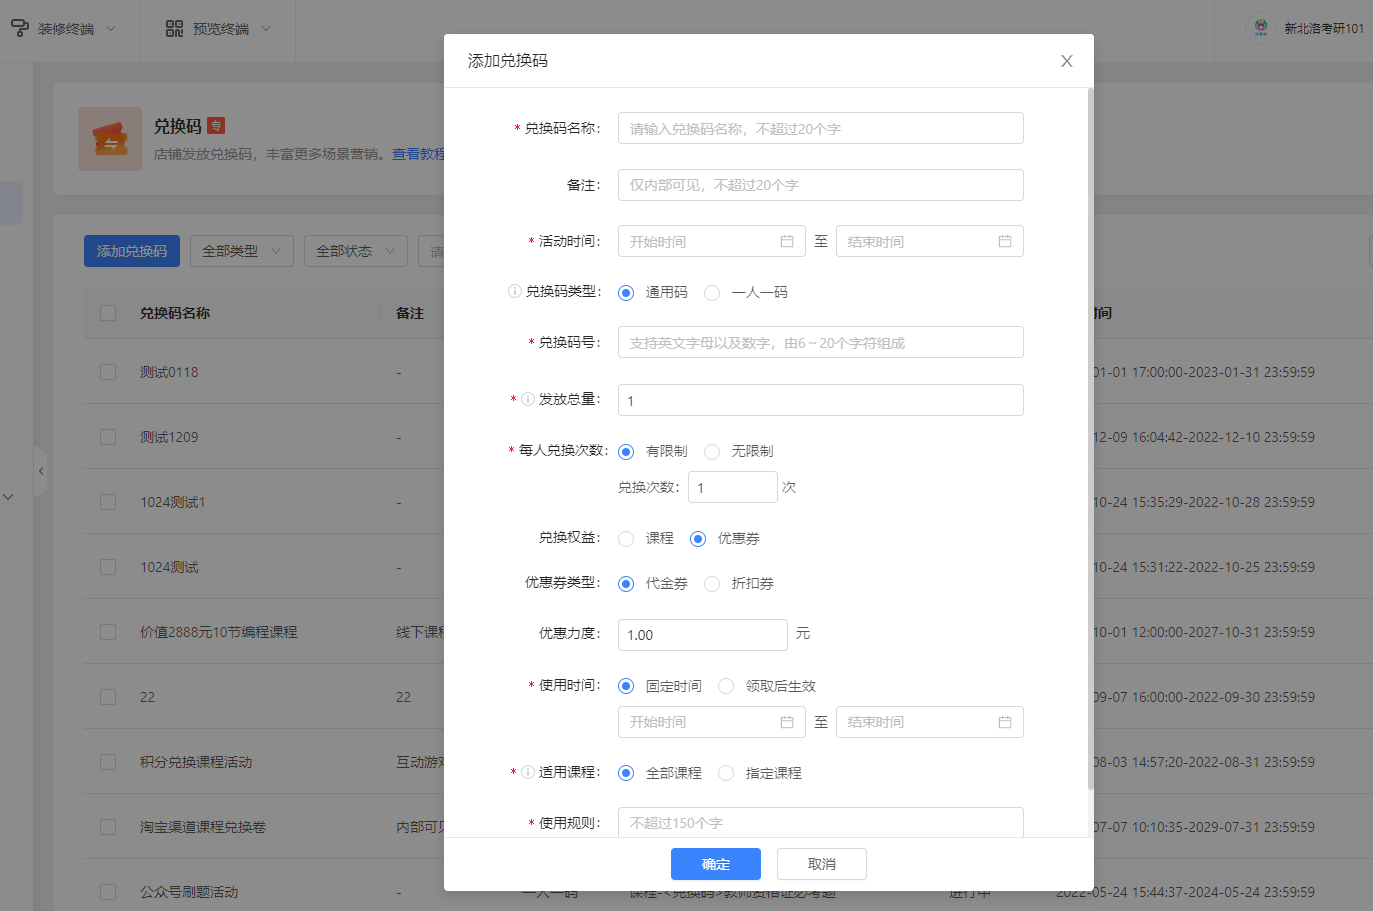Tick checkbox for row 1024测试1
The image size is (1373, 911).
coord(108,502)
